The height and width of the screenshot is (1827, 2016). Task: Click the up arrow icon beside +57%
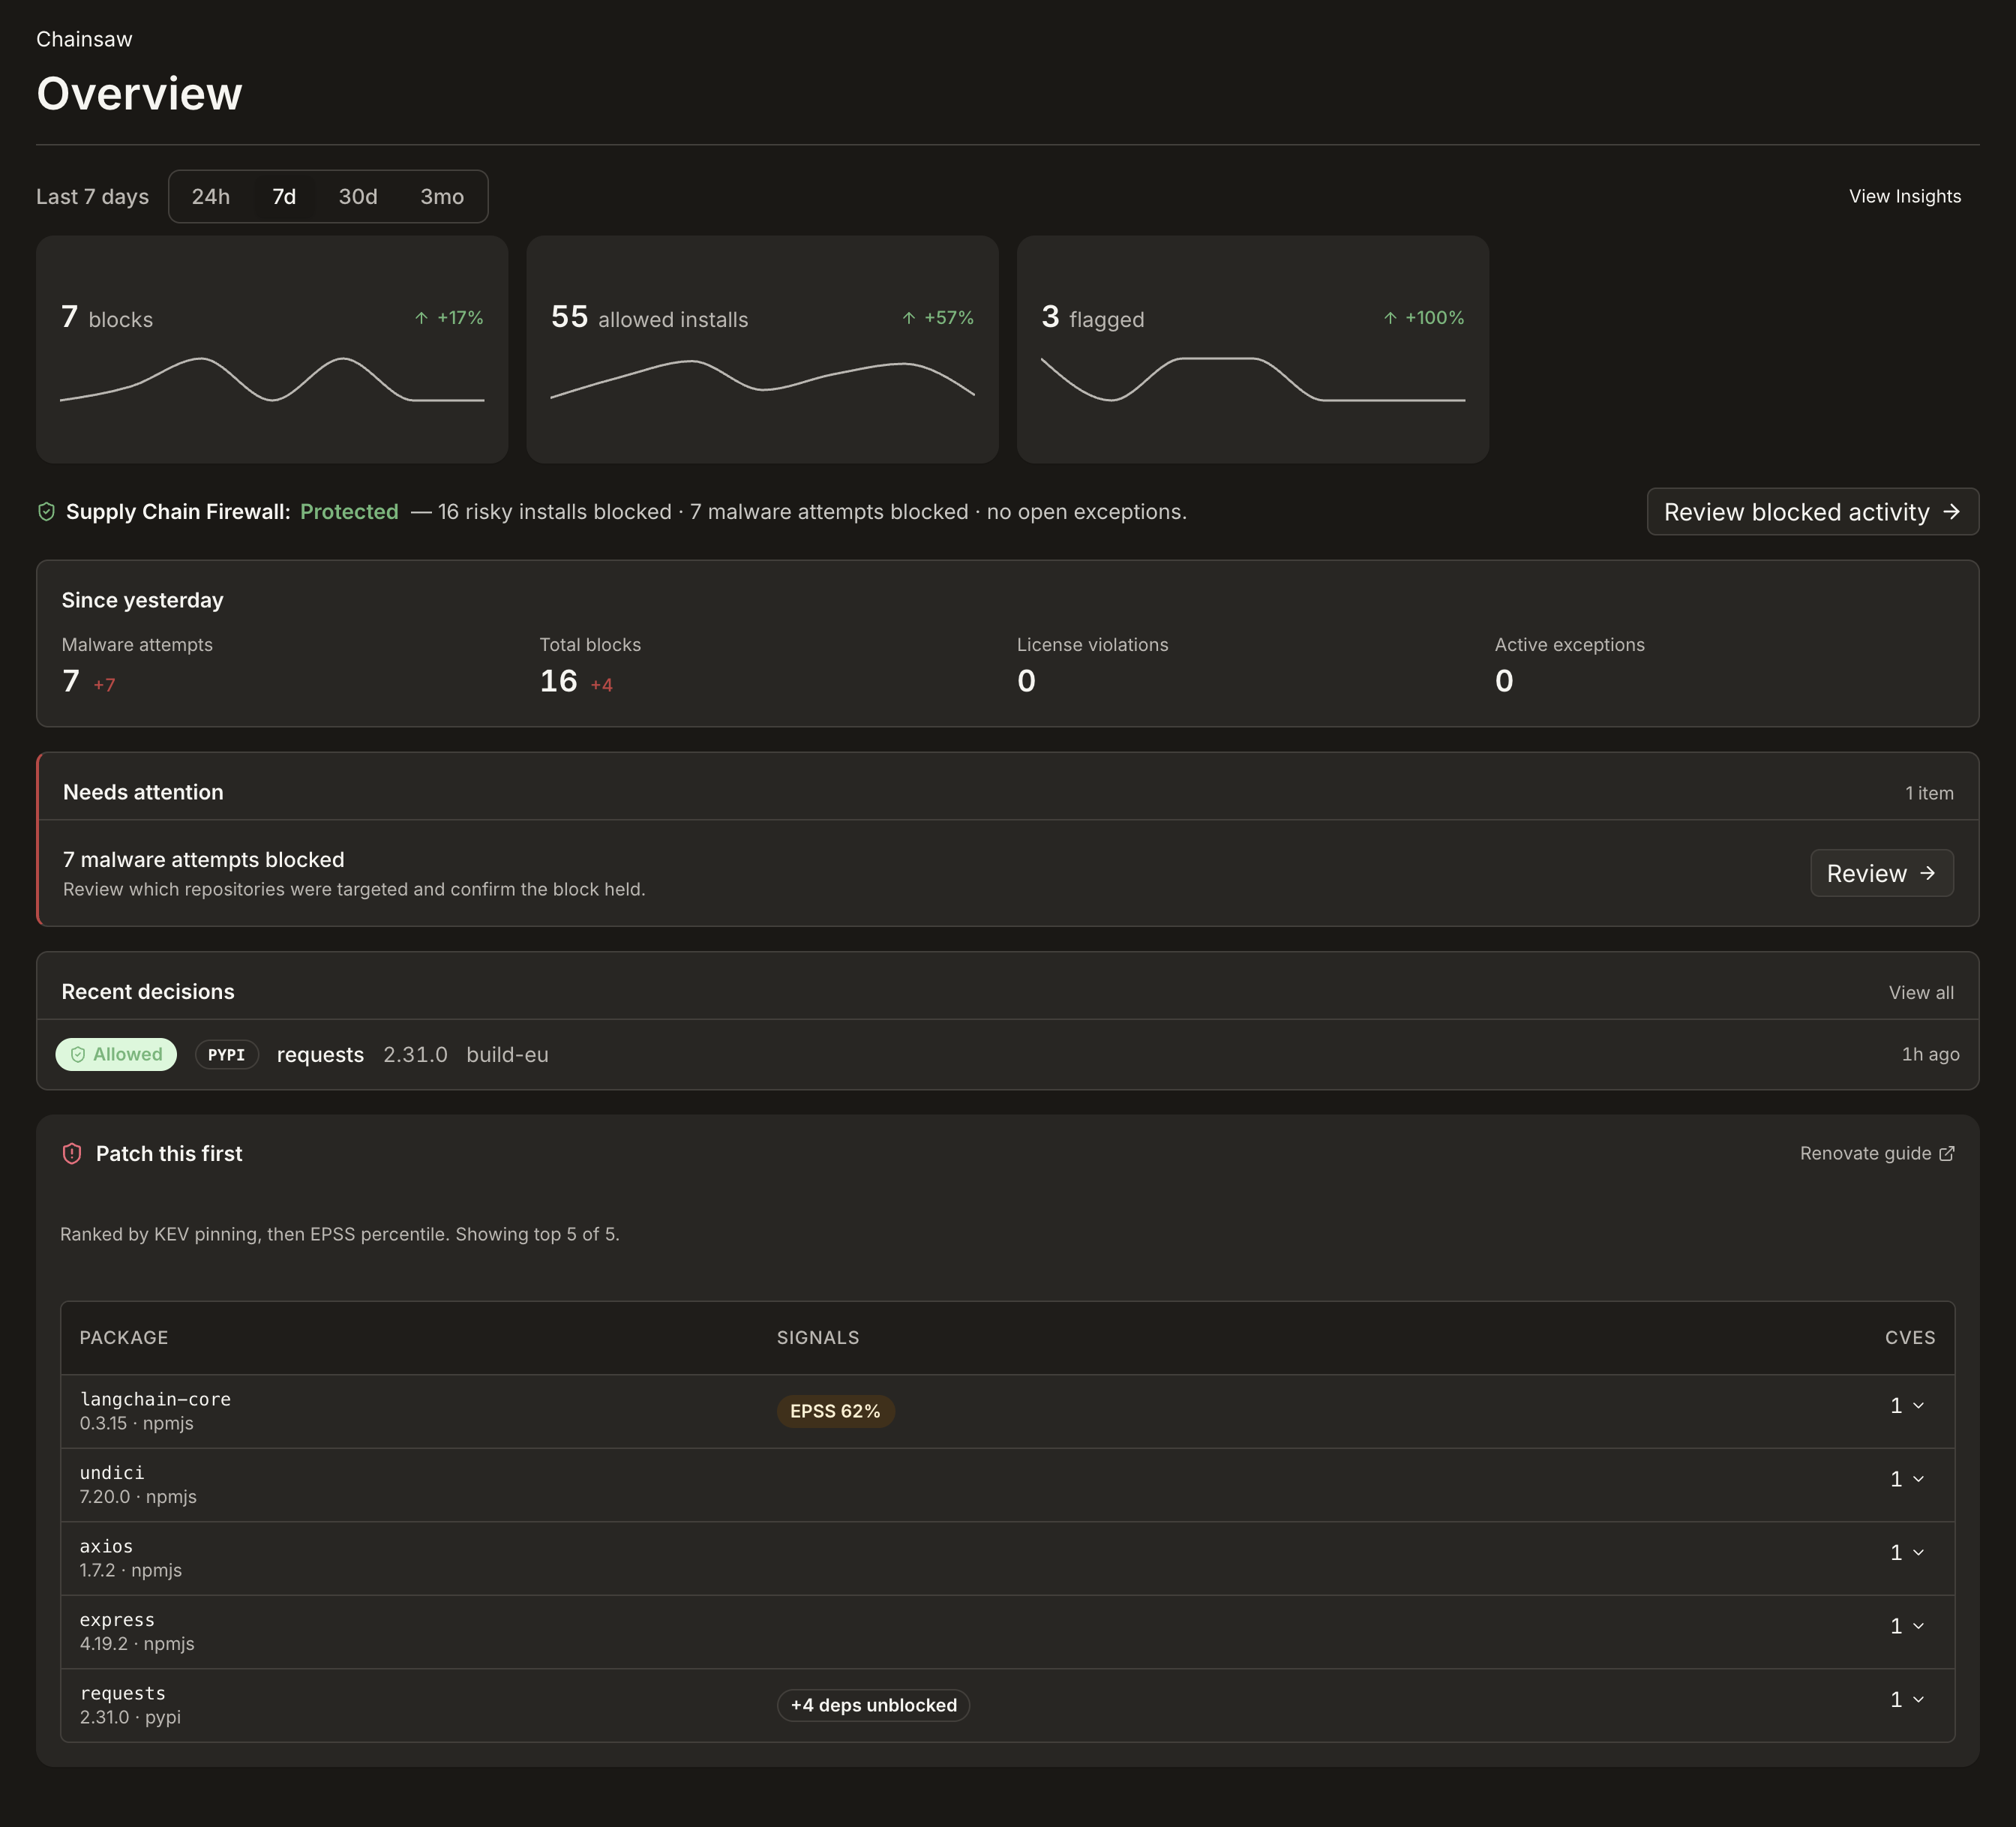point(908,318)
